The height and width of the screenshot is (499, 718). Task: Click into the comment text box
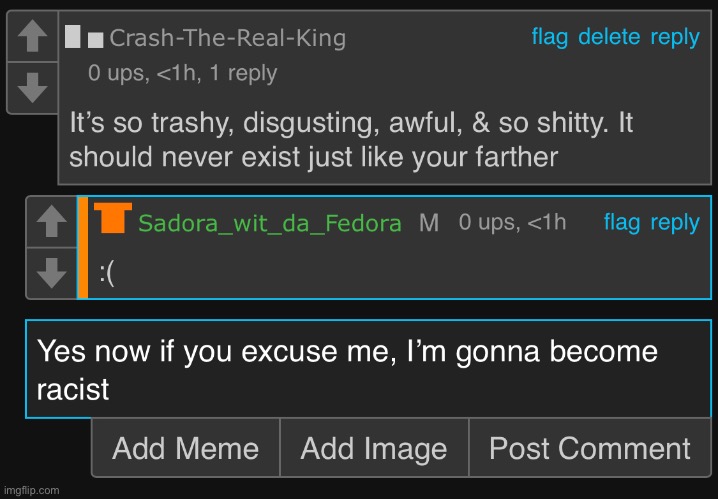368,369
